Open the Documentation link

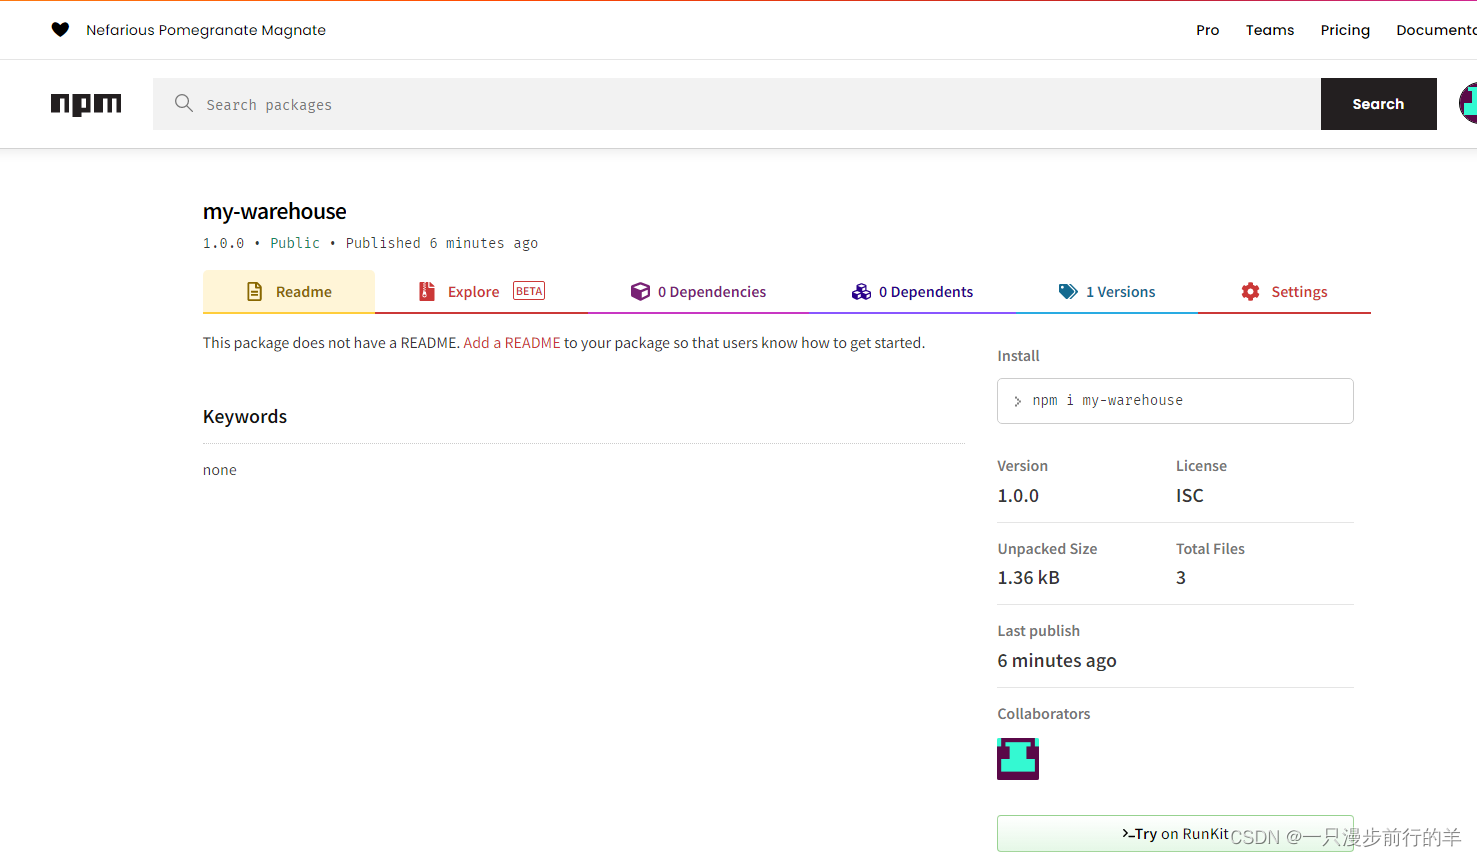(x=1436, y=30)
